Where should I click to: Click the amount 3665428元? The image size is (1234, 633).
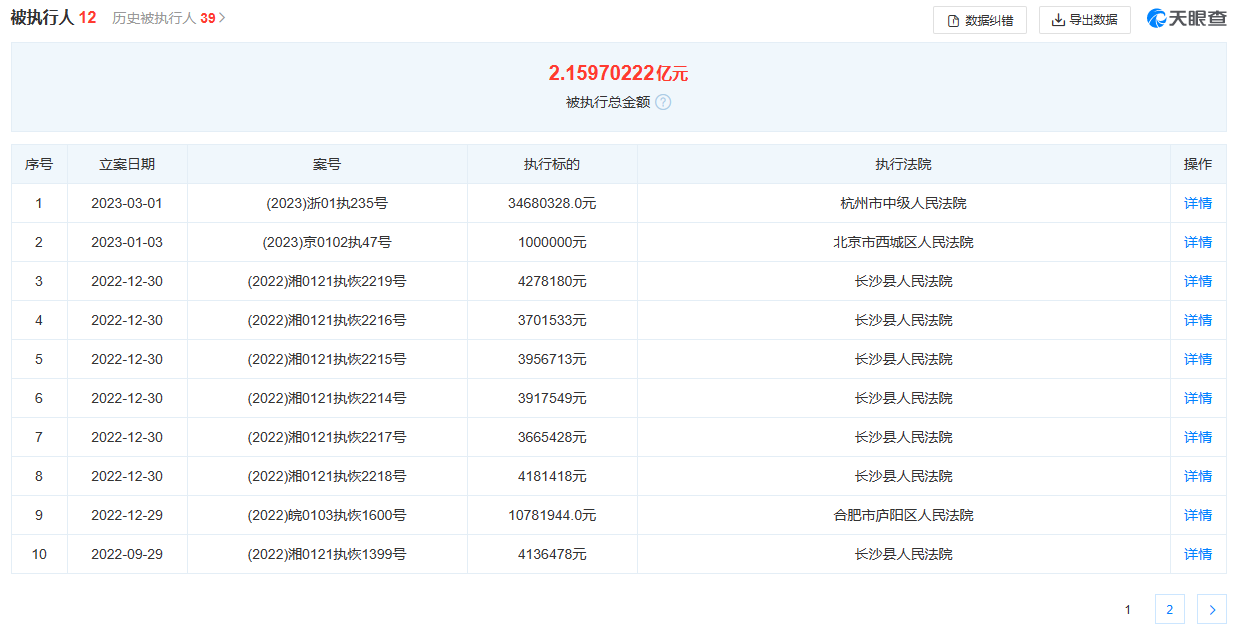[552, 437]
